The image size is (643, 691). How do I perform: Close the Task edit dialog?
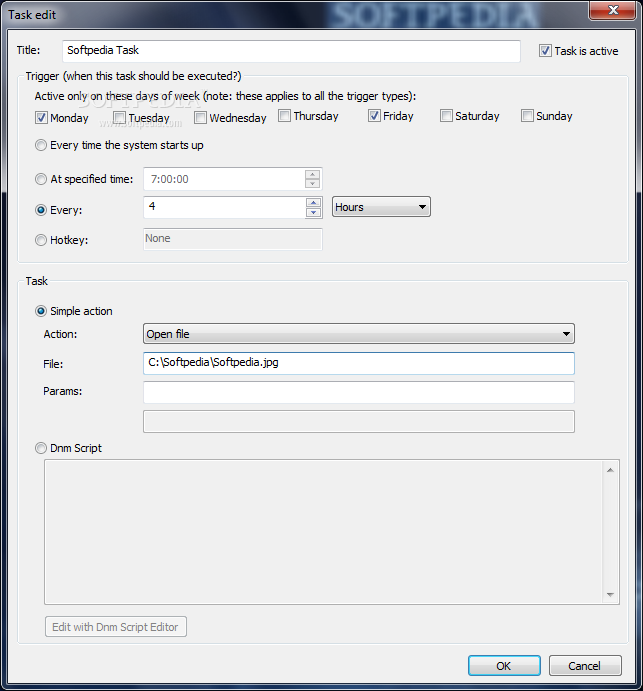(x=613, y=10)
